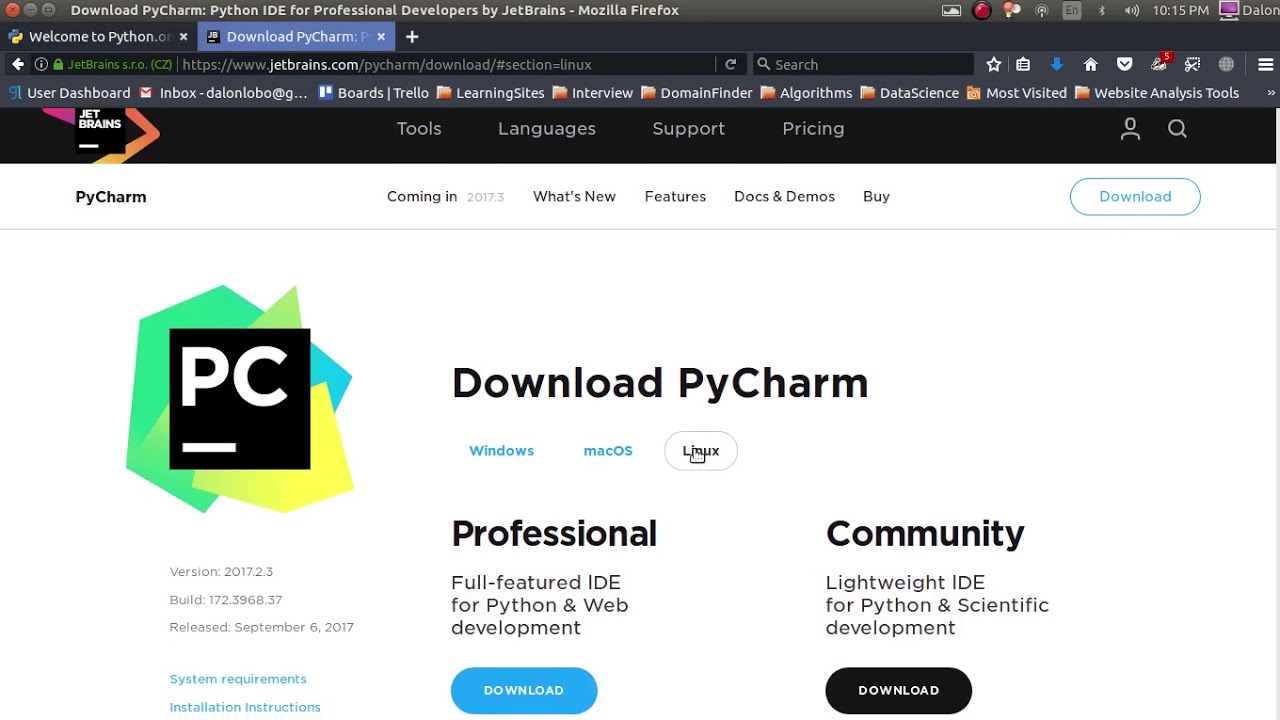Open the Tools menu on the JetBrains site
This screenshot has height=720, width=1280.
[x=419, y=129]
